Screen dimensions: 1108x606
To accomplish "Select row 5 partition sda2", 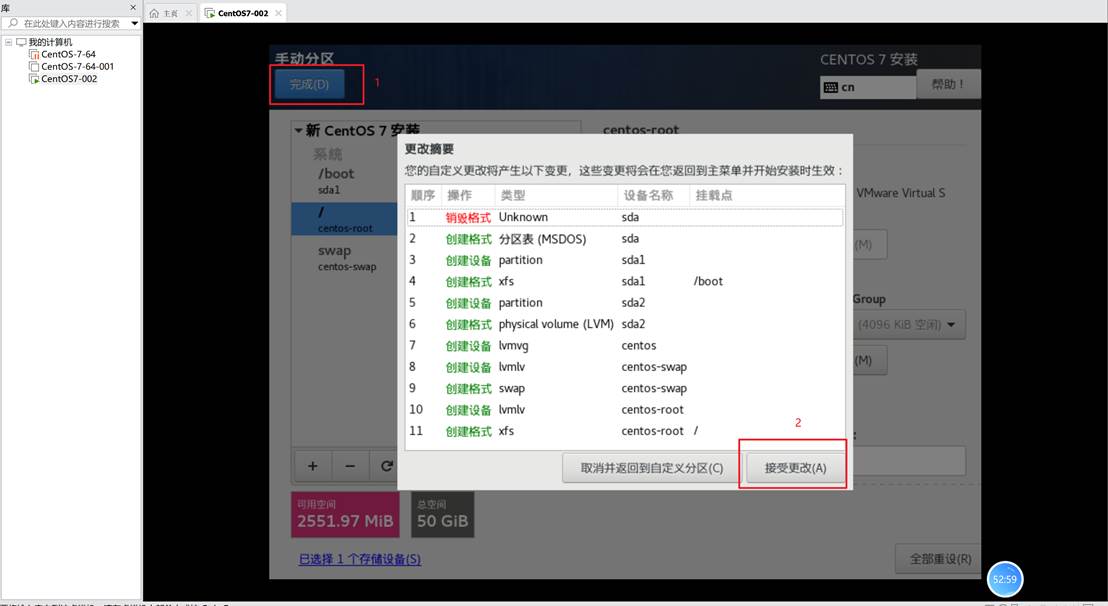I will [x=625, y=302].
